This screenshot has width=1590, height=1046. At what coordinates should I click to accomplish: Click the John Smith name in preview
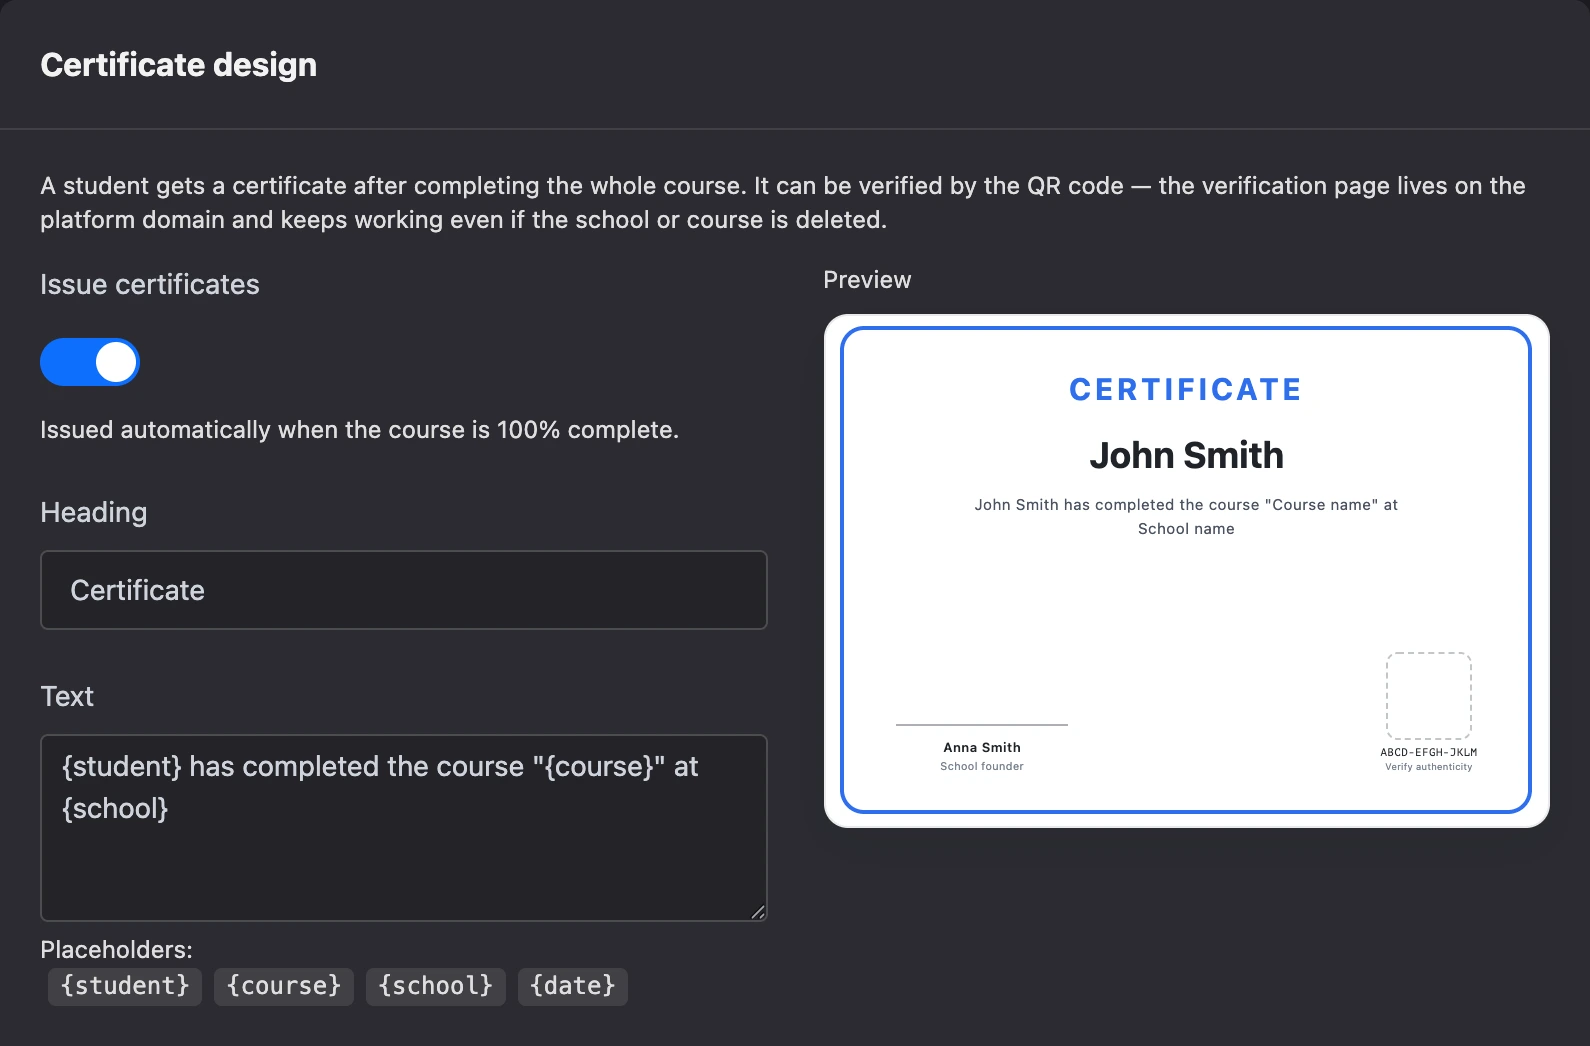(1186, 456)
